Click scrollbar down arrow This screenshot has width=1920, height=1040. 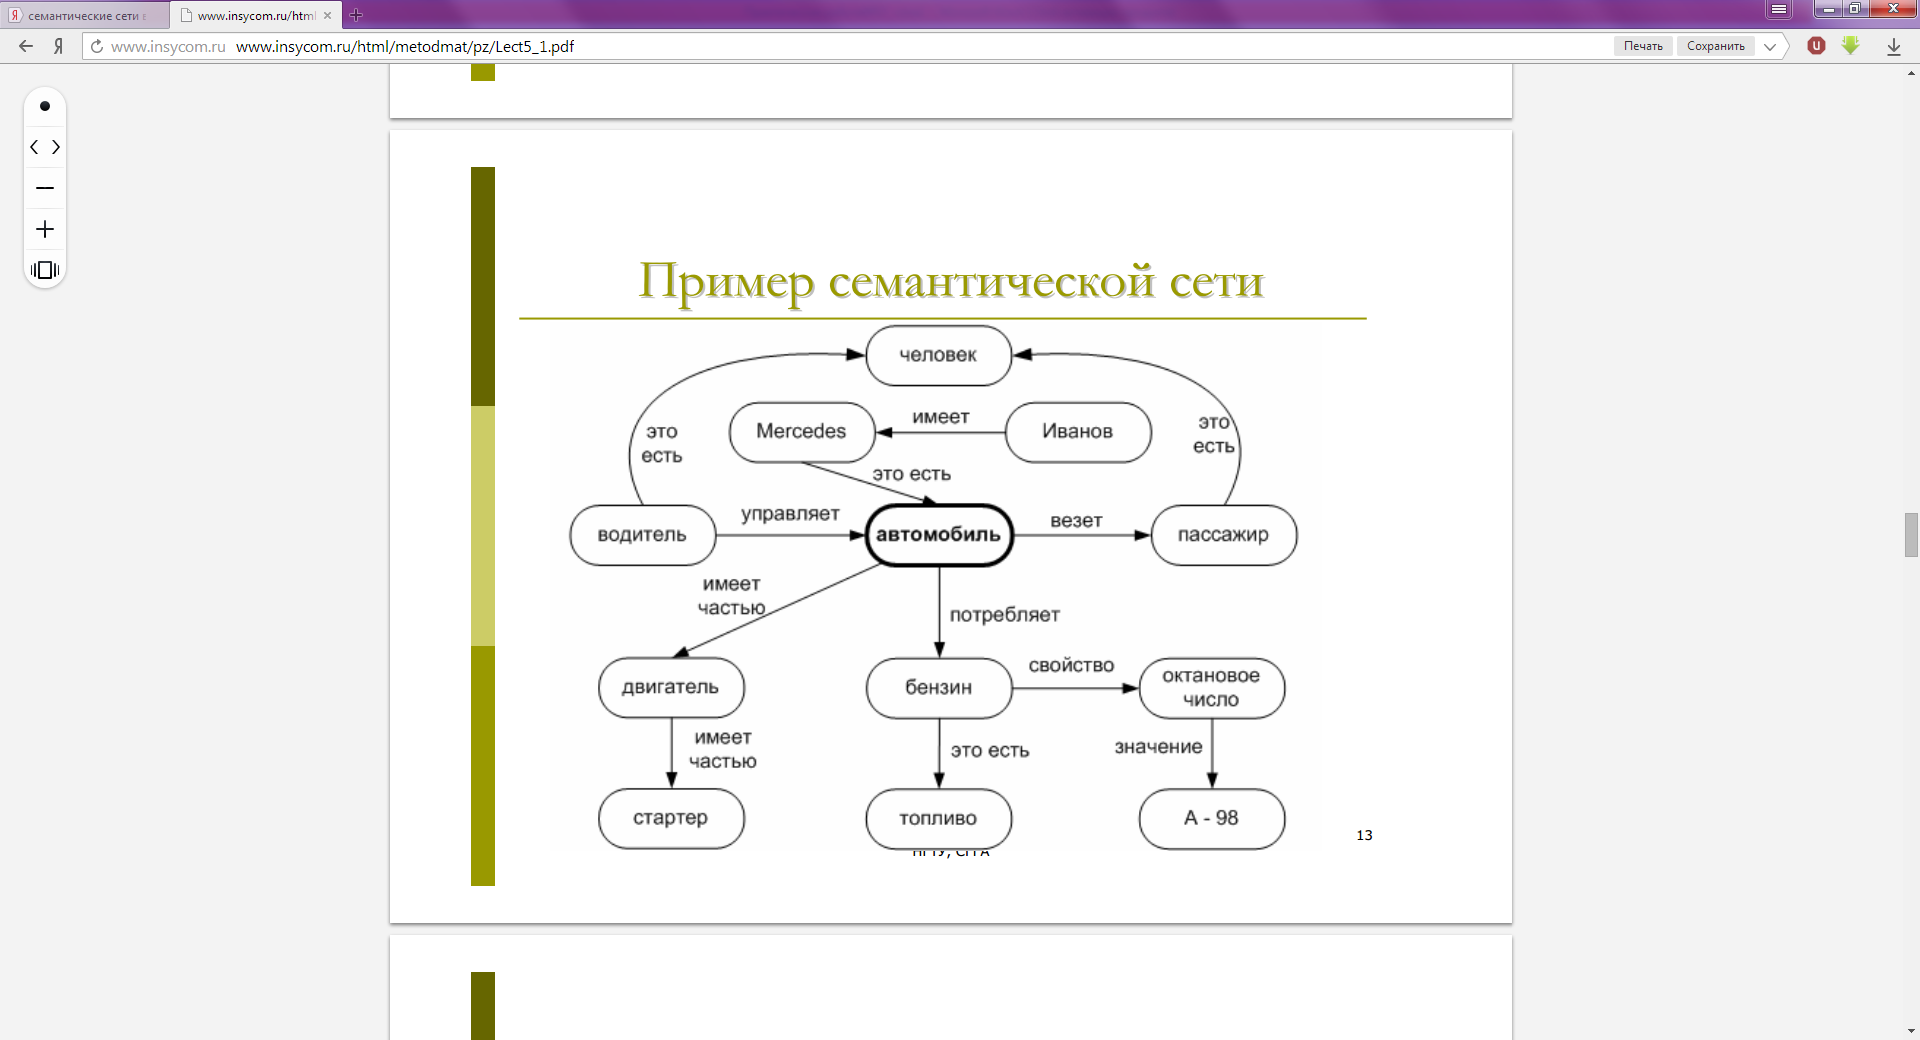pos(1911,1031)
